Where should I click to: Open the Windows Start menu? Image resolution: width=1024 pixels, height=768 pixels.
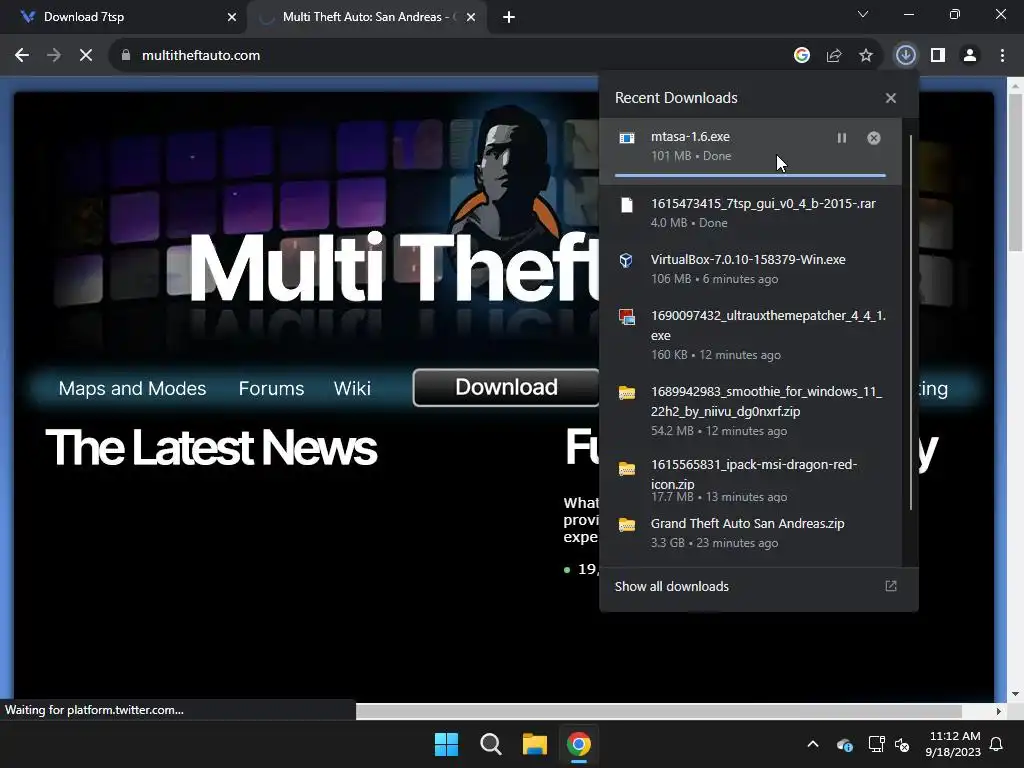447,744
